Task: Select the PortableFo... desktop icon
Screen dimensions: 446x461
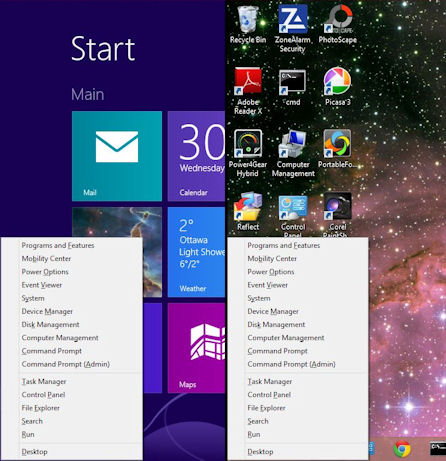Action: pos(338,149)
